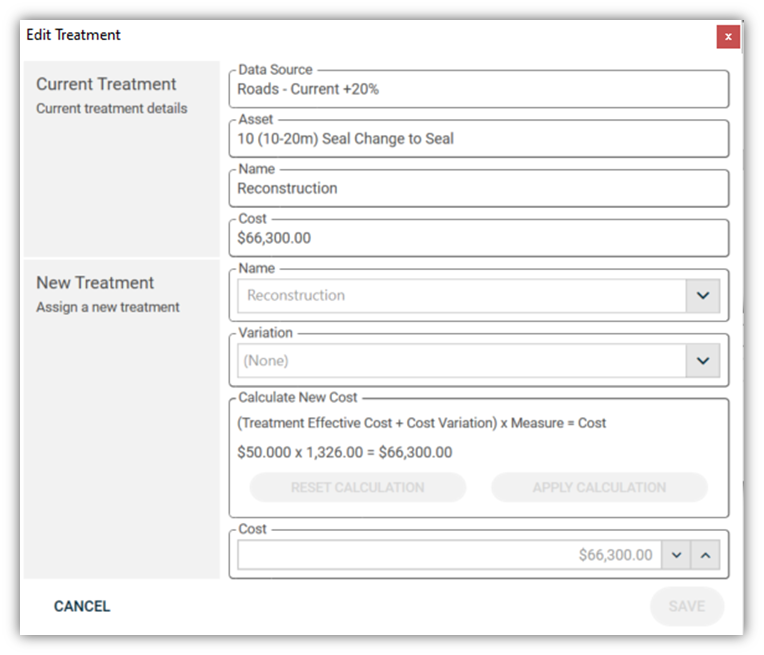Increase cost with the up stepper arrow
The image size is (764, 655).
pyautogui.click(x=705, y=555)
